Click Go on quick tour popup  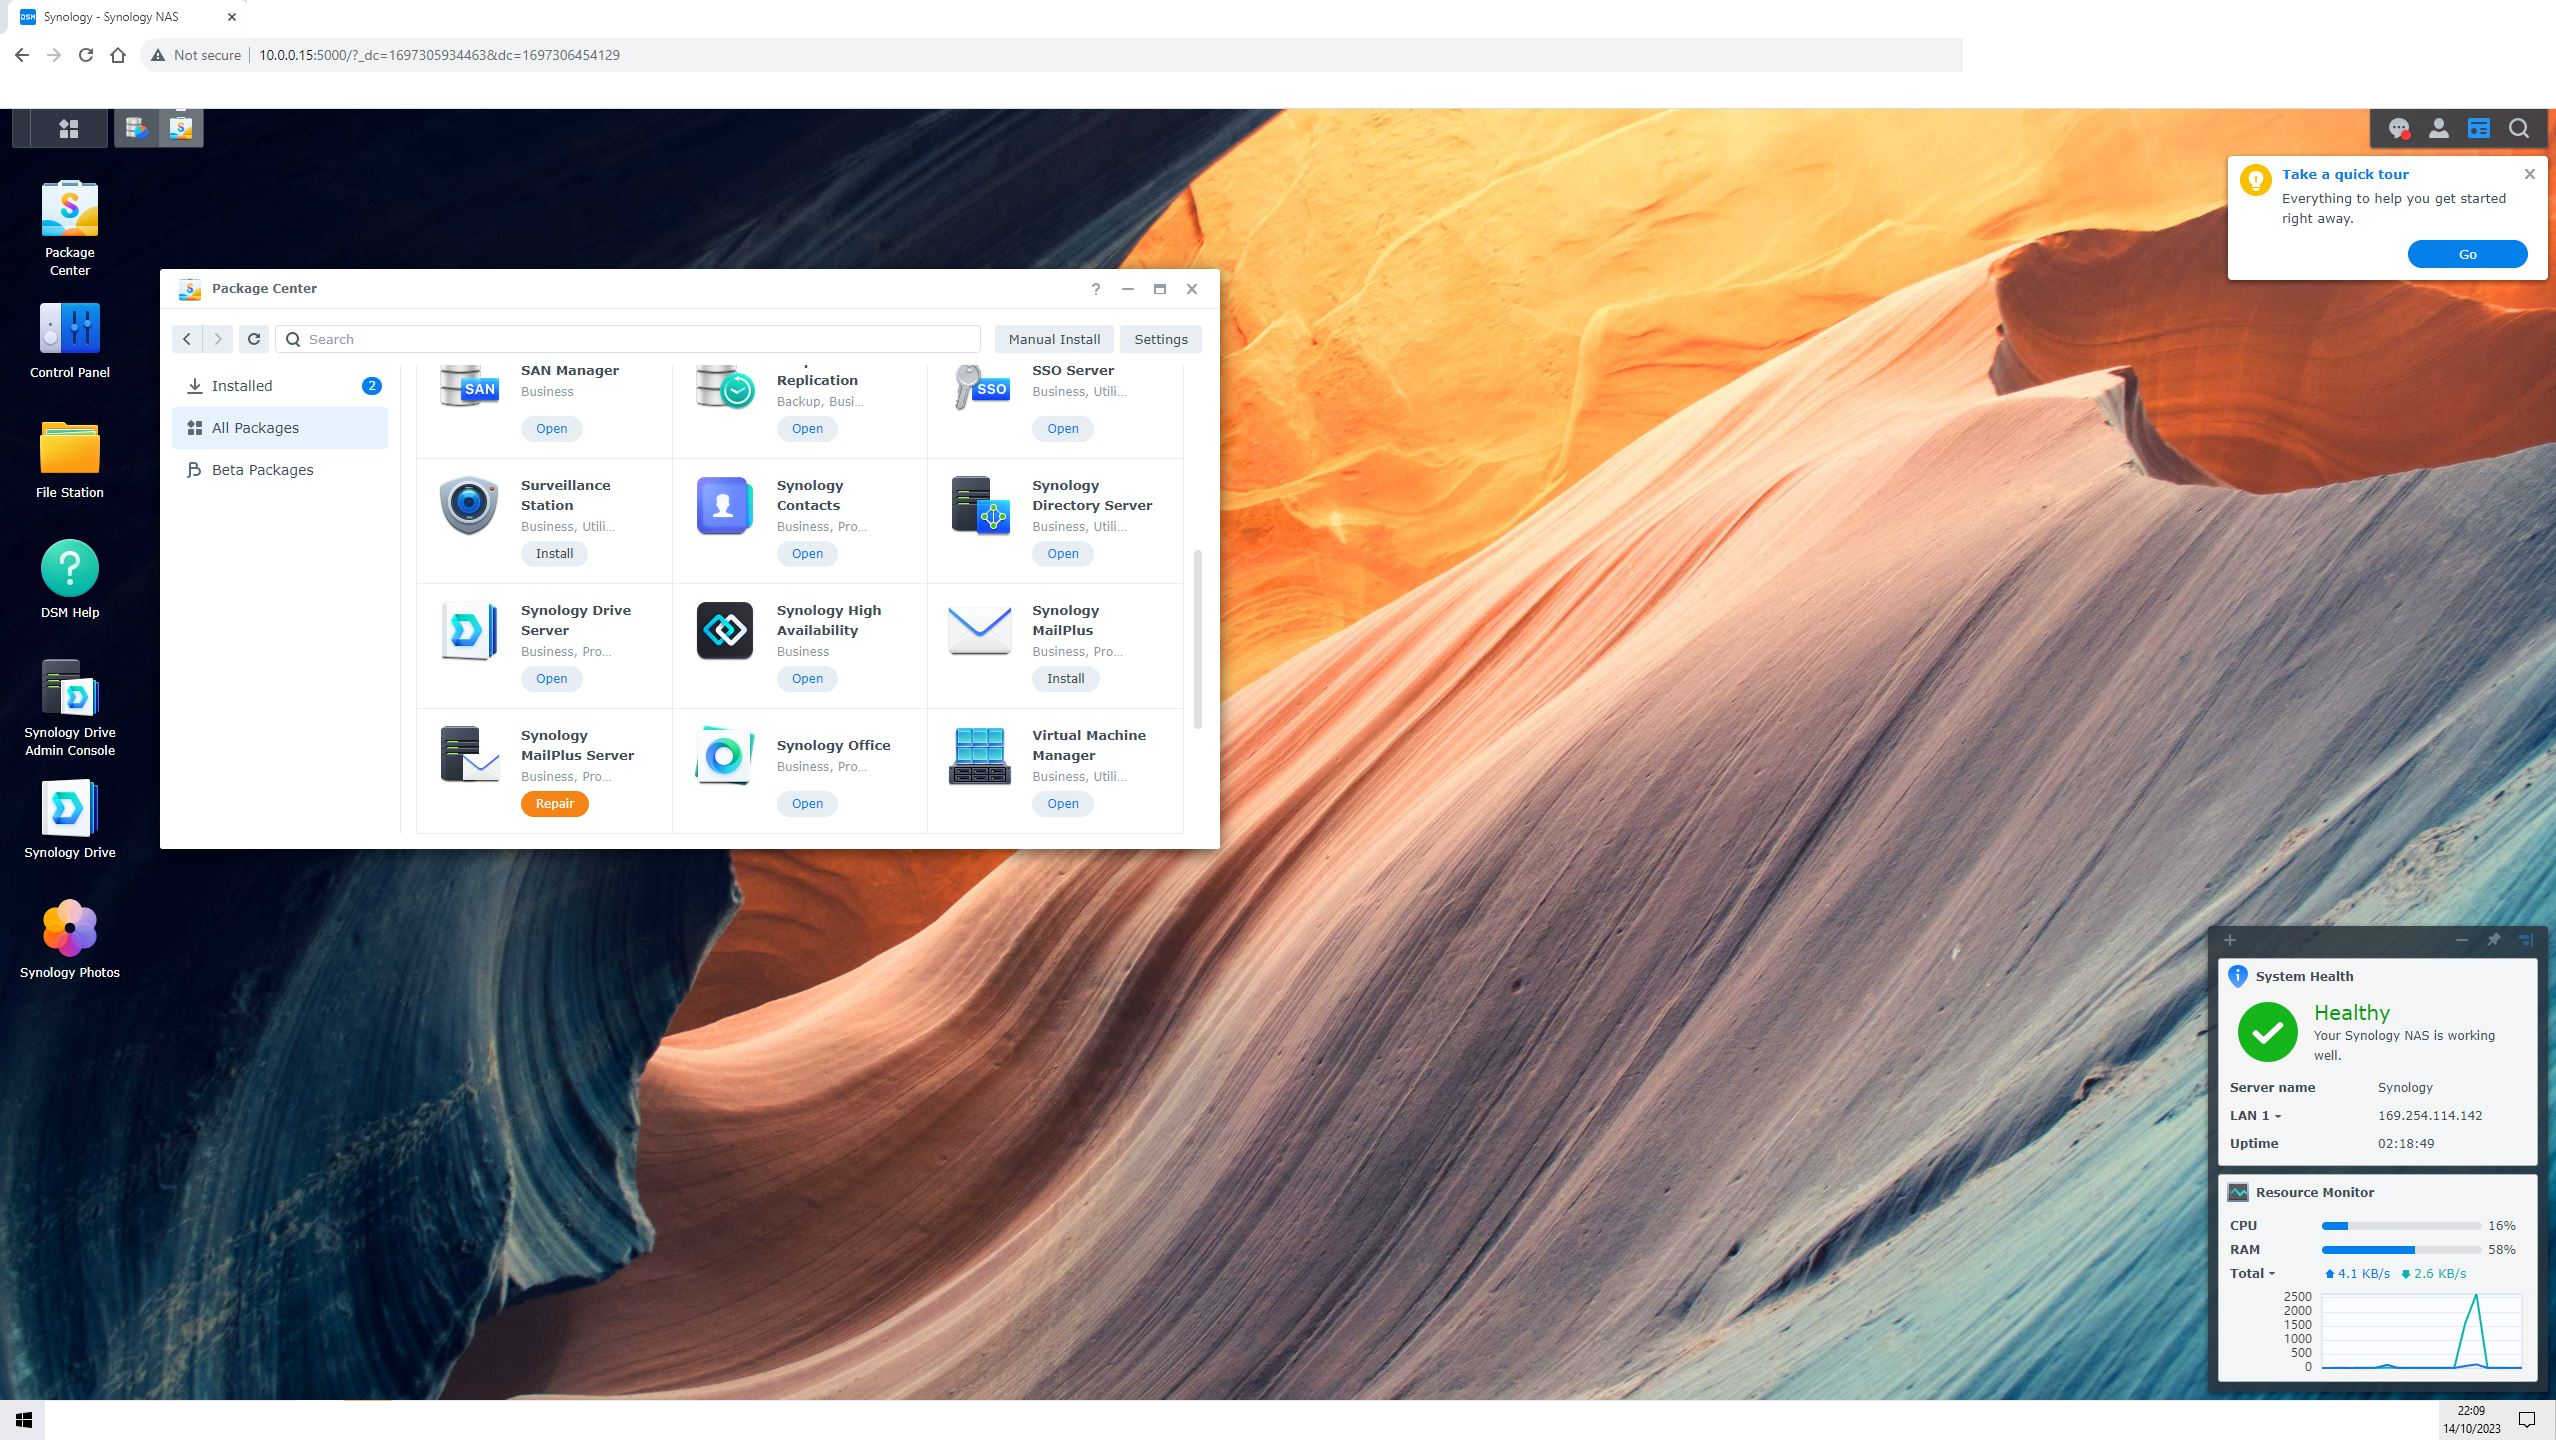click(x=2467, y=254)
